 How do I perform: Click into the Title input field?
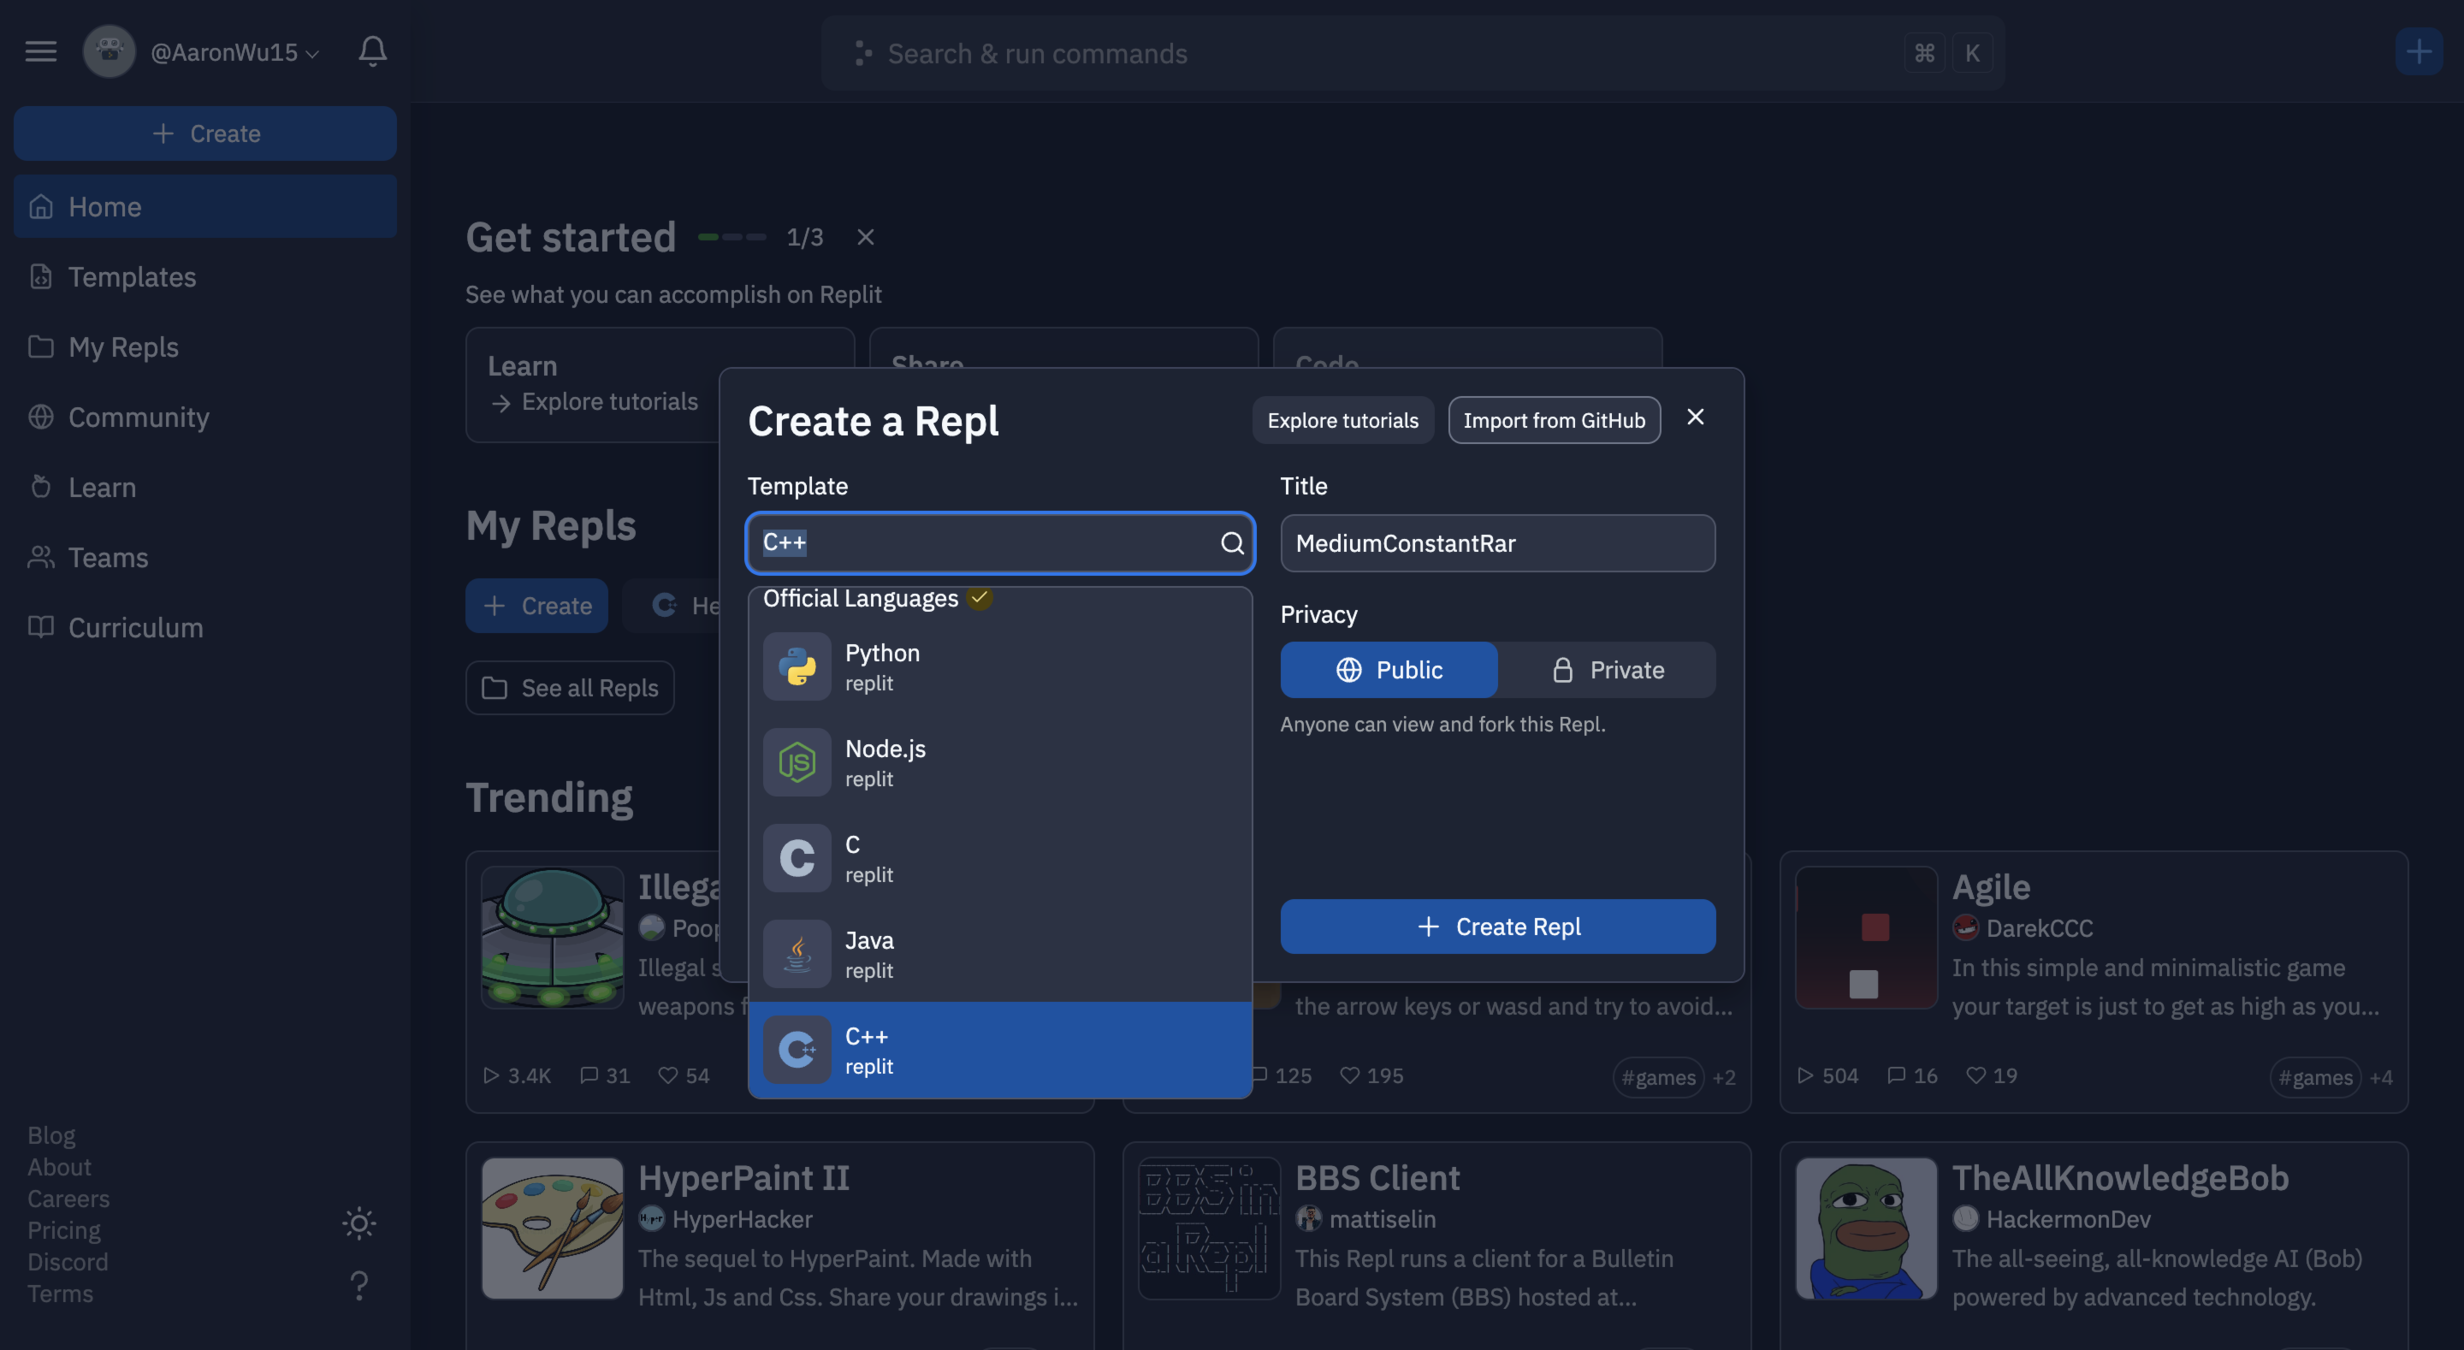click(x=1497, y=543)
